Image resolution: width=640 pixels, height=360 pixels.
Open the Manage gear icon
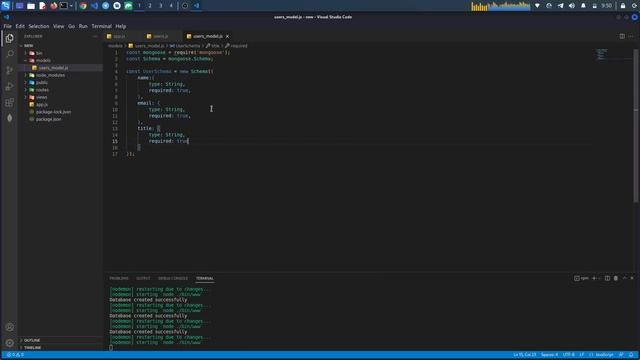coord(9,343)
